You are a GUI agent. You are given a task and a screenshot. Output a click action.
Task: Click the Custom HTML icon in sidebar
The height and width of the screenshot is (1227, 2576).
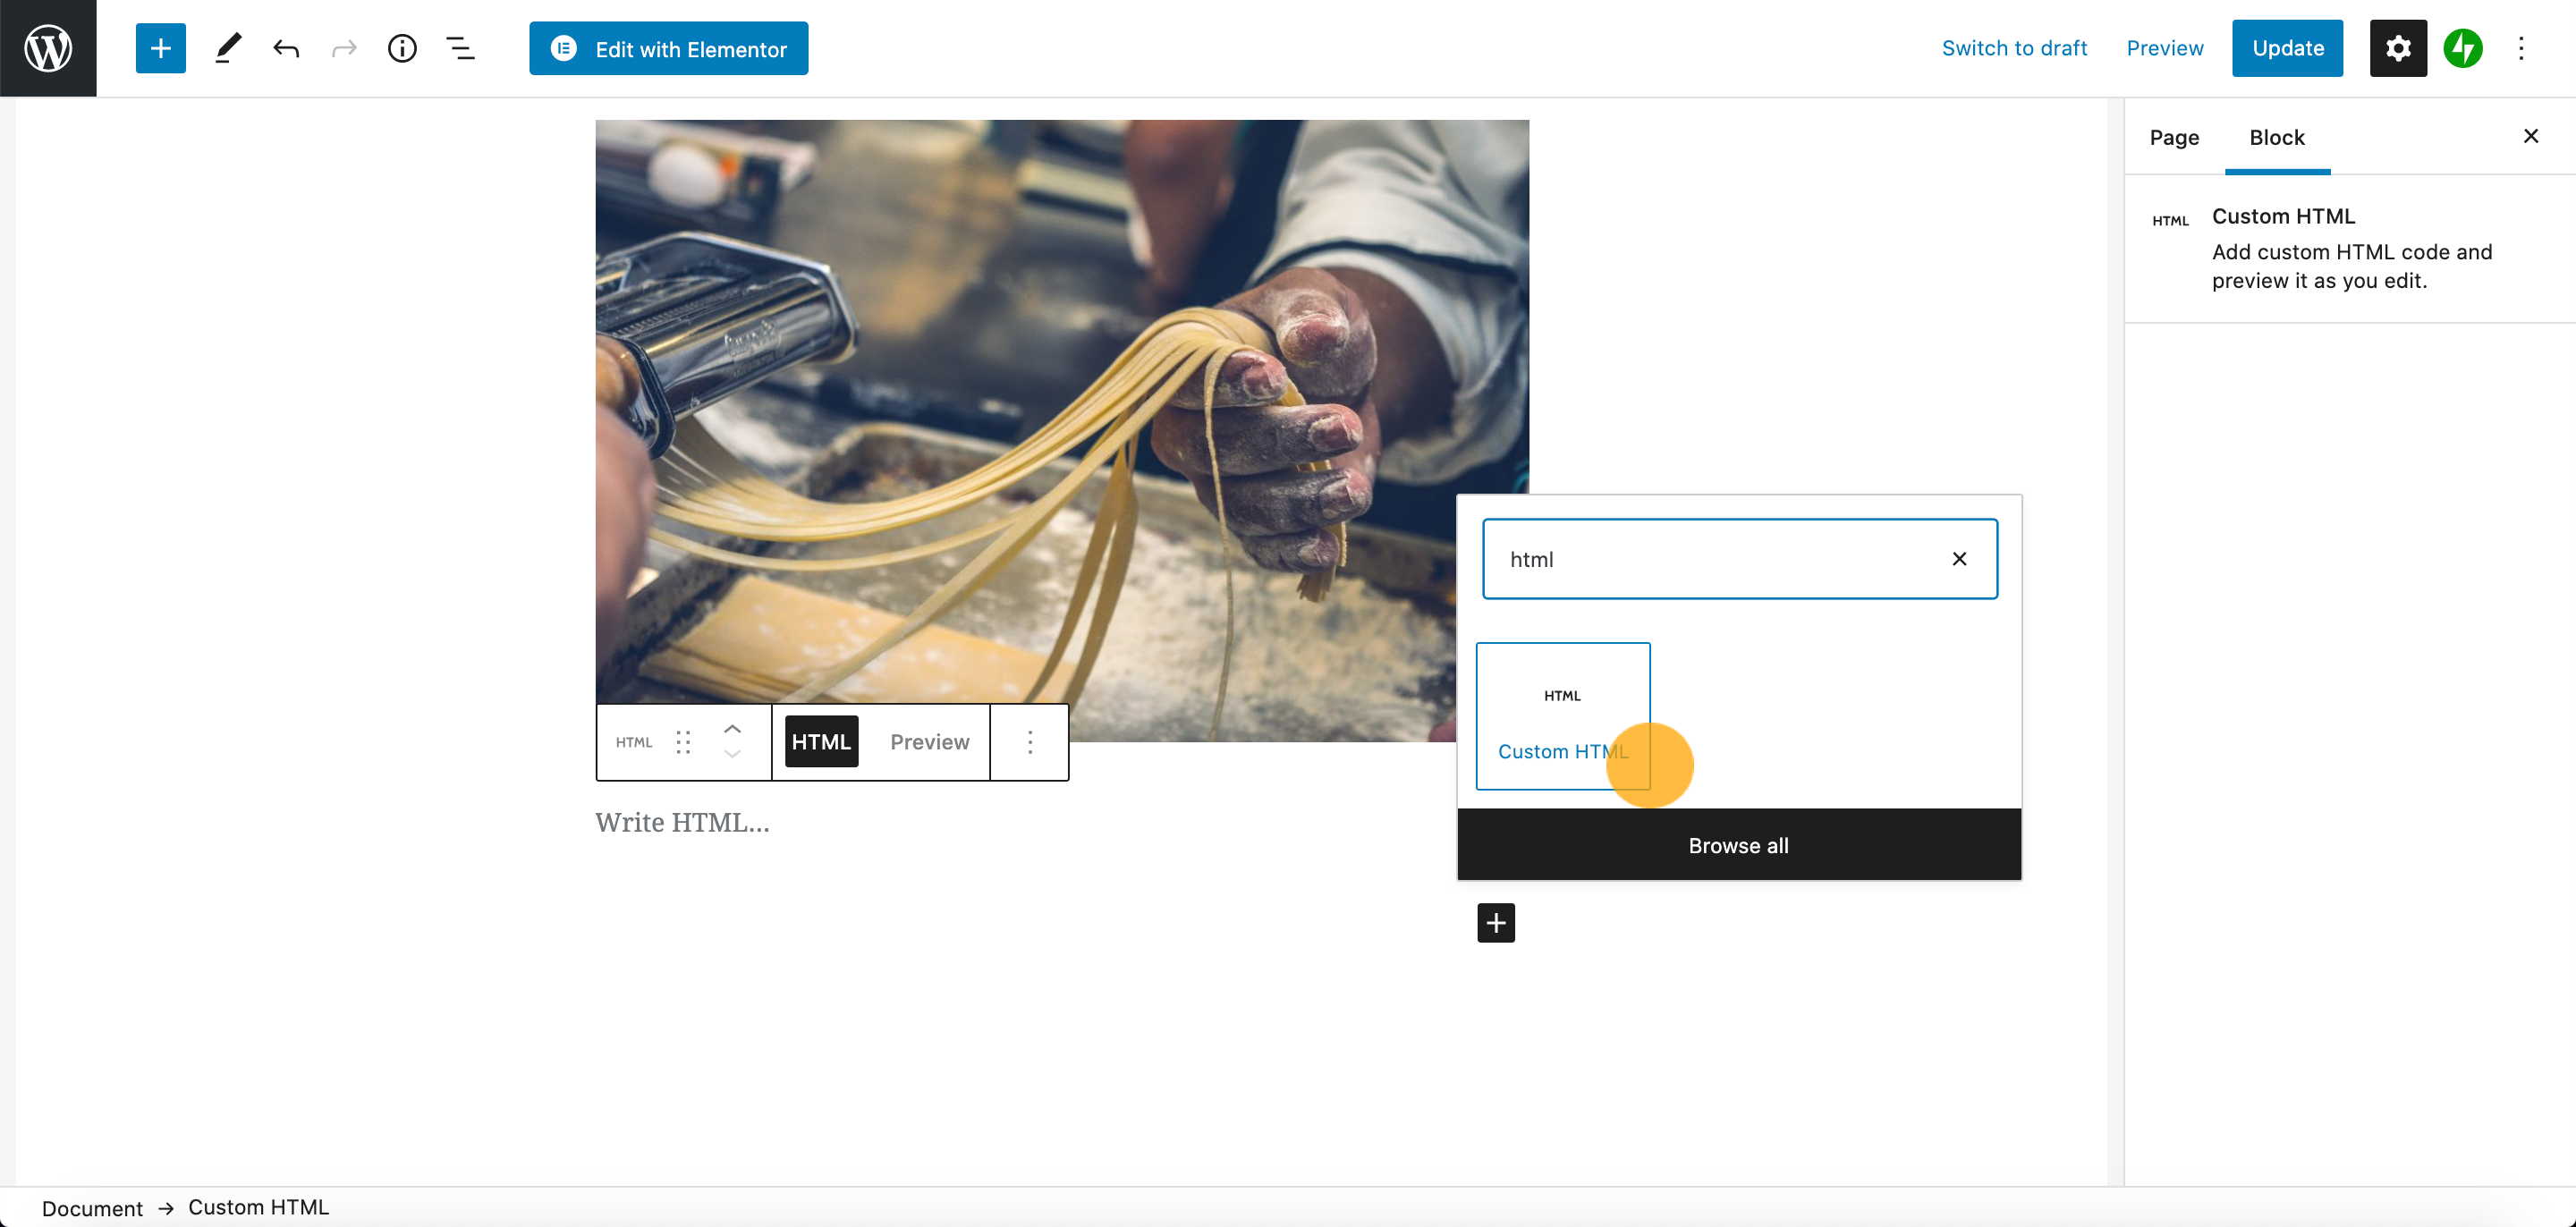click(x=2170, y=221)
